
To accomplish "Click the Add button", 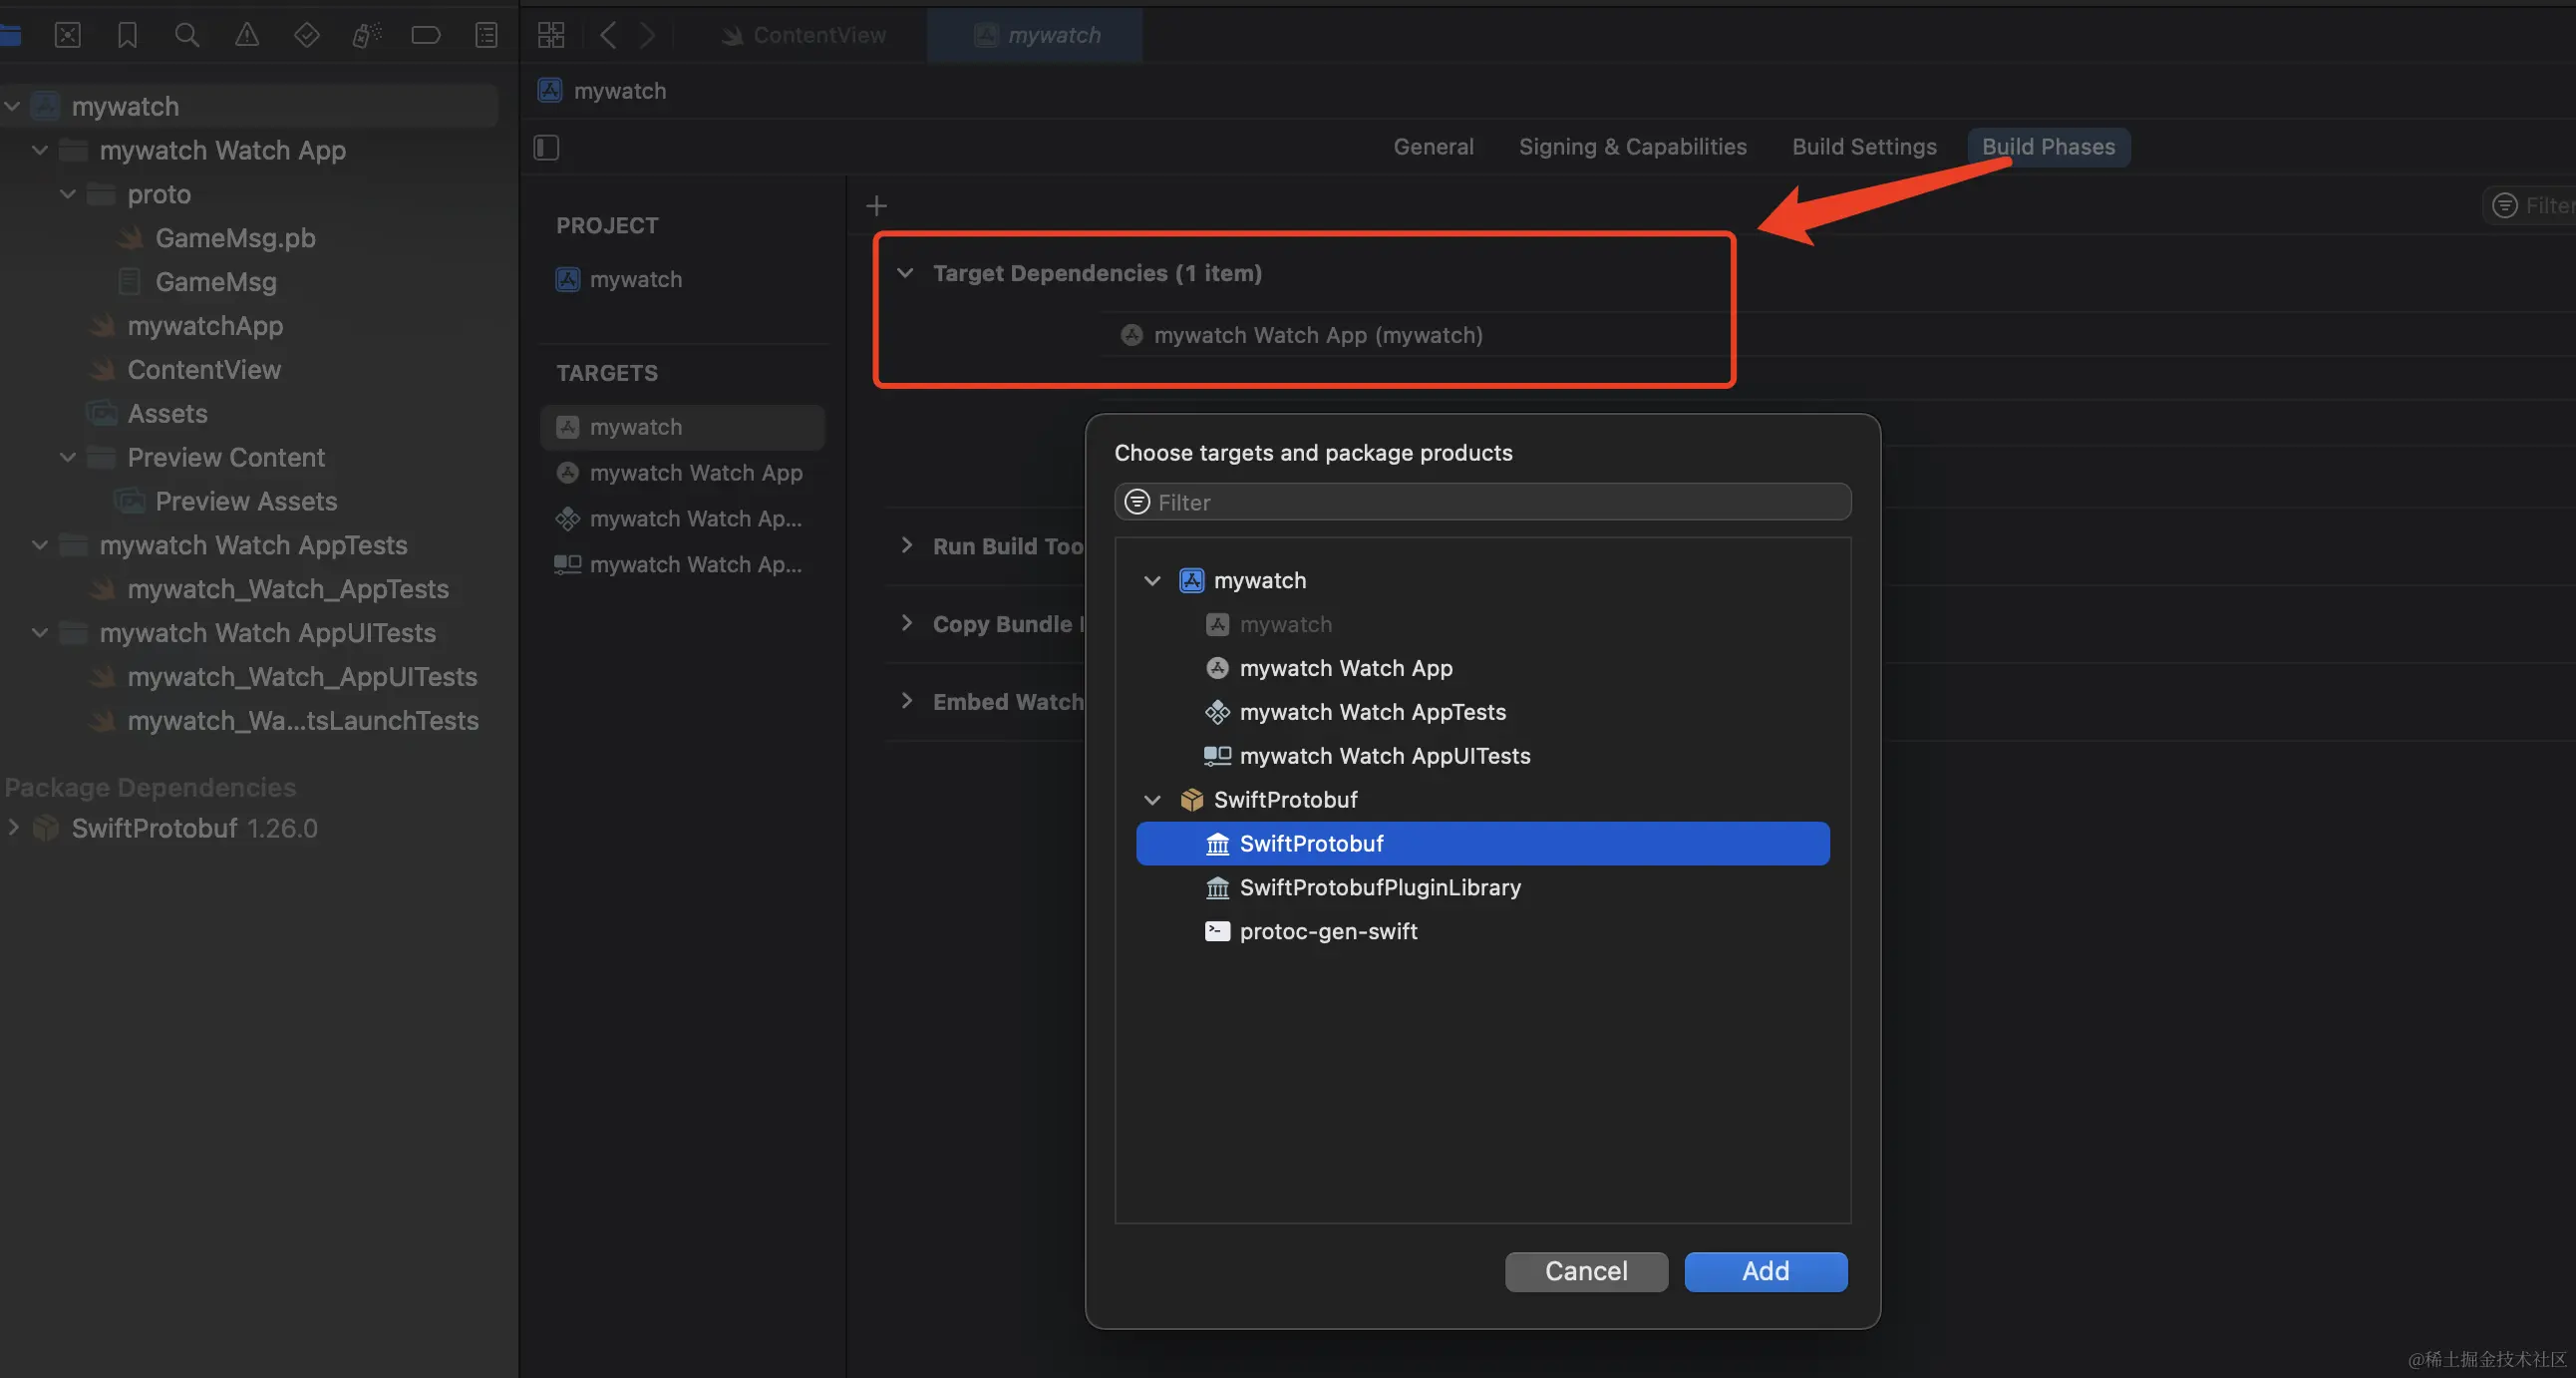I will [x=1765, y=1271].
